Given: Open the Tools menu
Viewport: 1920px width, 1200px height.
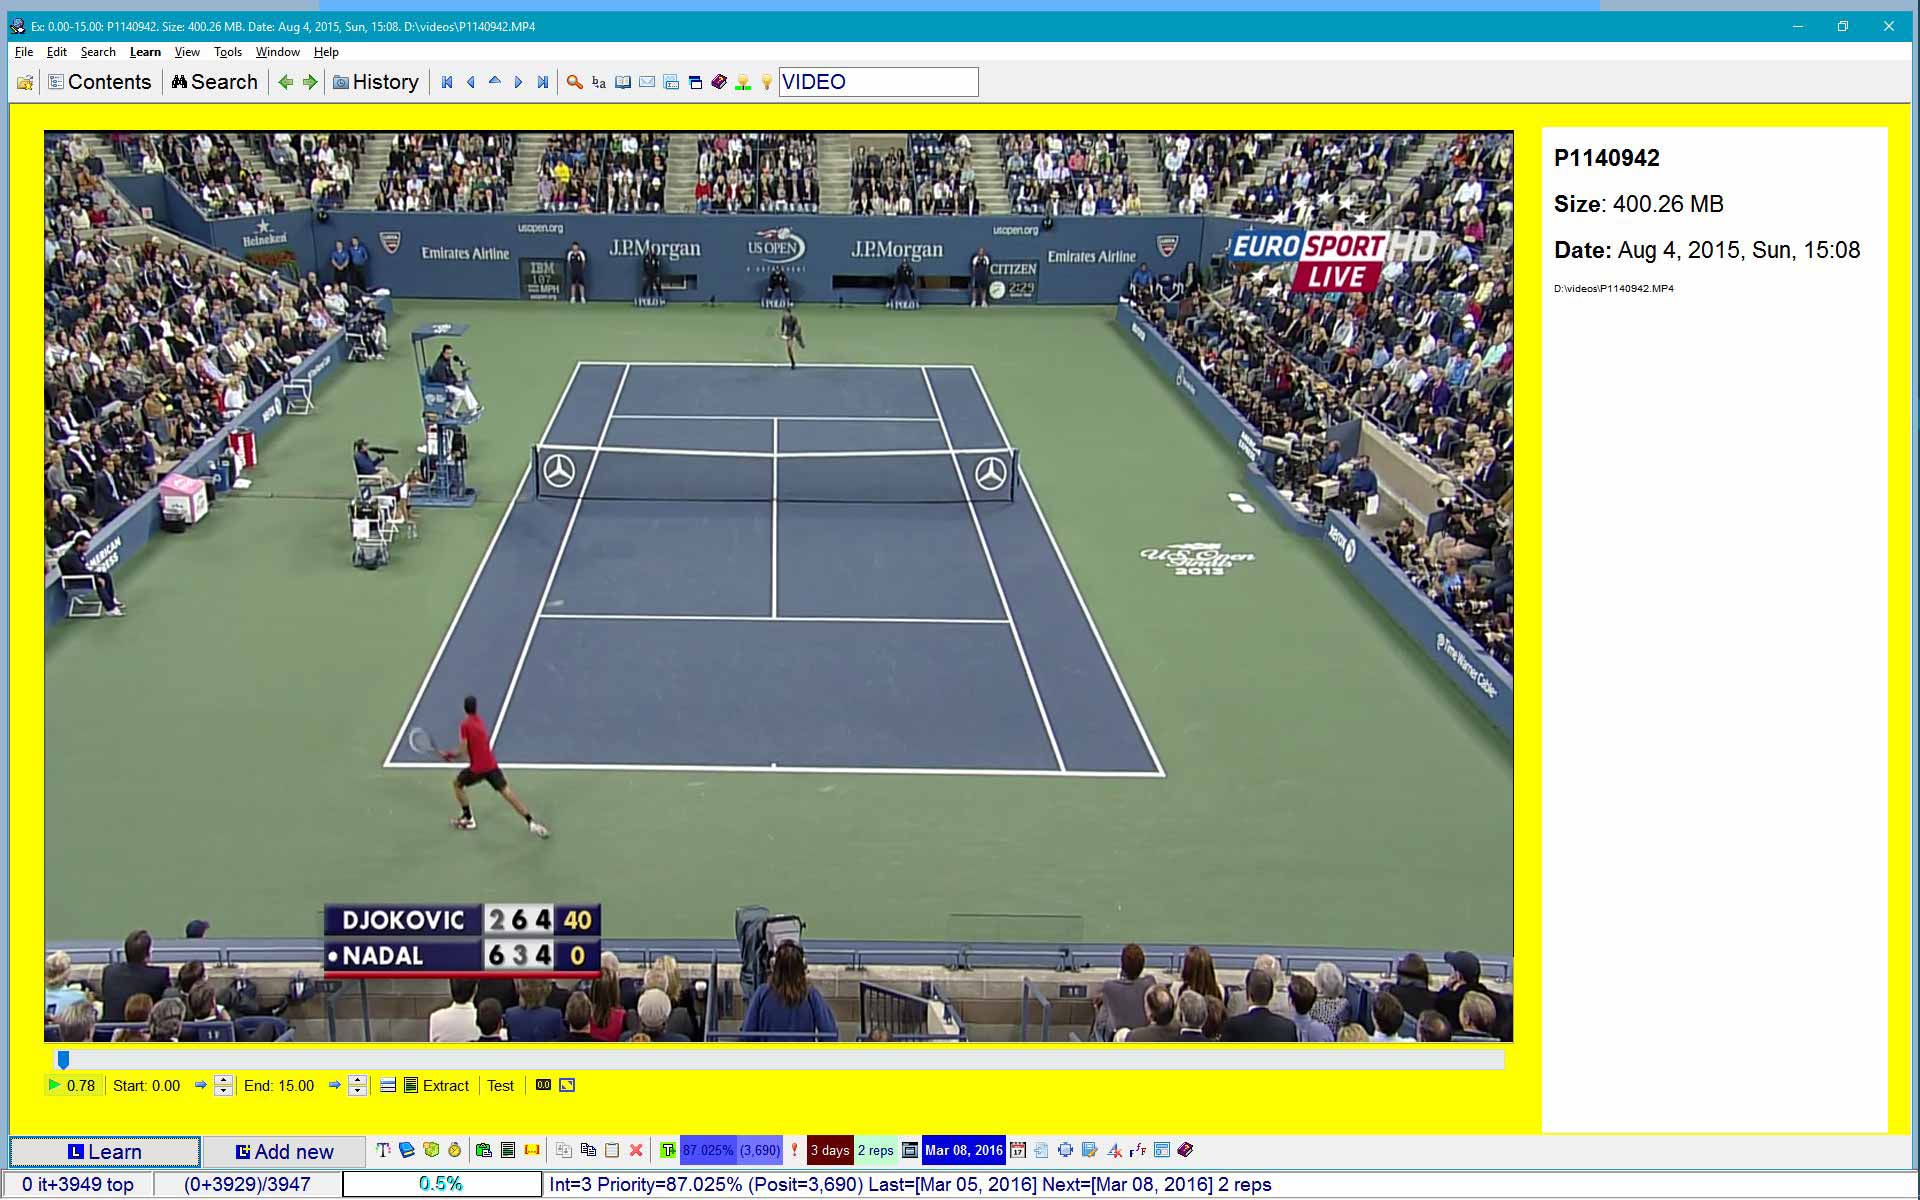Looking at the screenshot, I should 227,52.
